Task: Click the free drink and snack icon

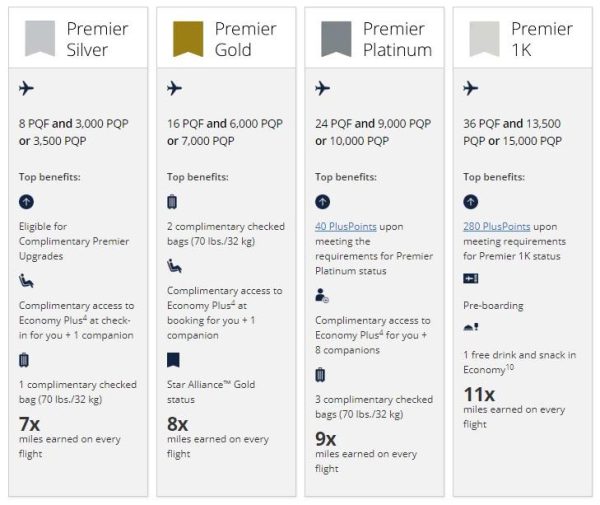Action: pos(471,326)
